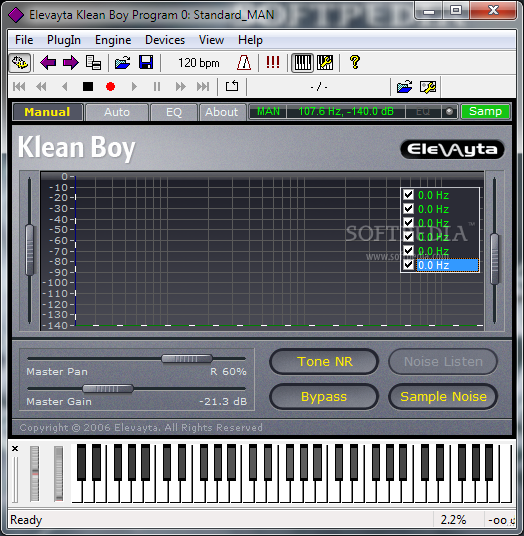Screen dimensions: 524x536
Task: Toggle the loop playback icon
Action: [232, 86]
